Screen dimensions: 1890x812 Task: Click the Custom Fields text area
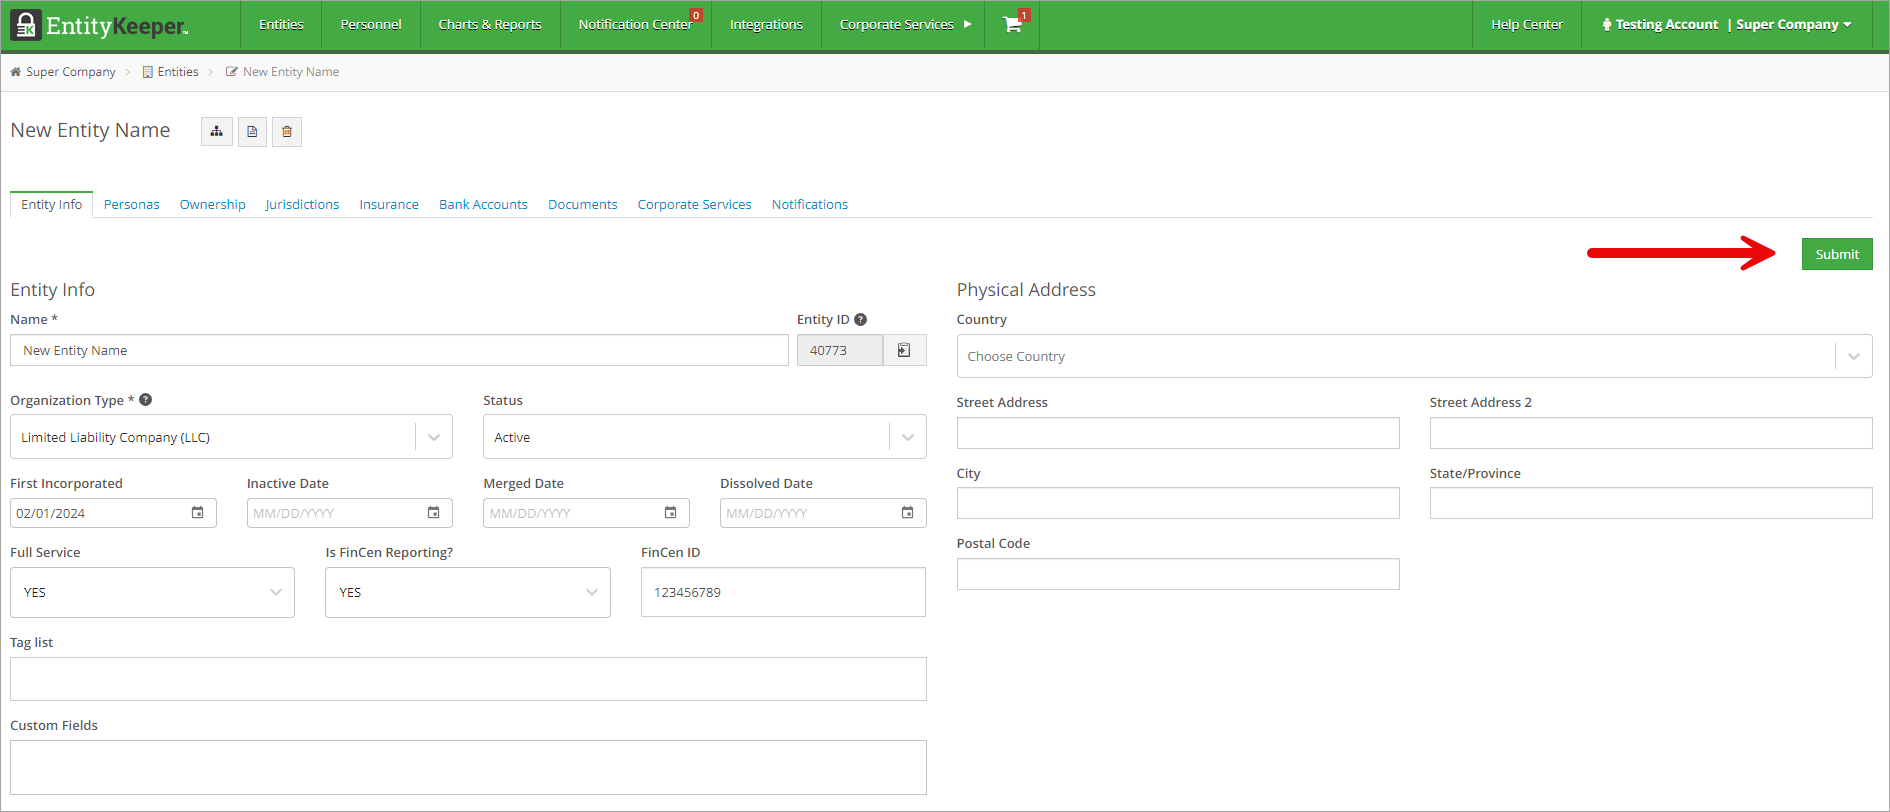point(468,767)
